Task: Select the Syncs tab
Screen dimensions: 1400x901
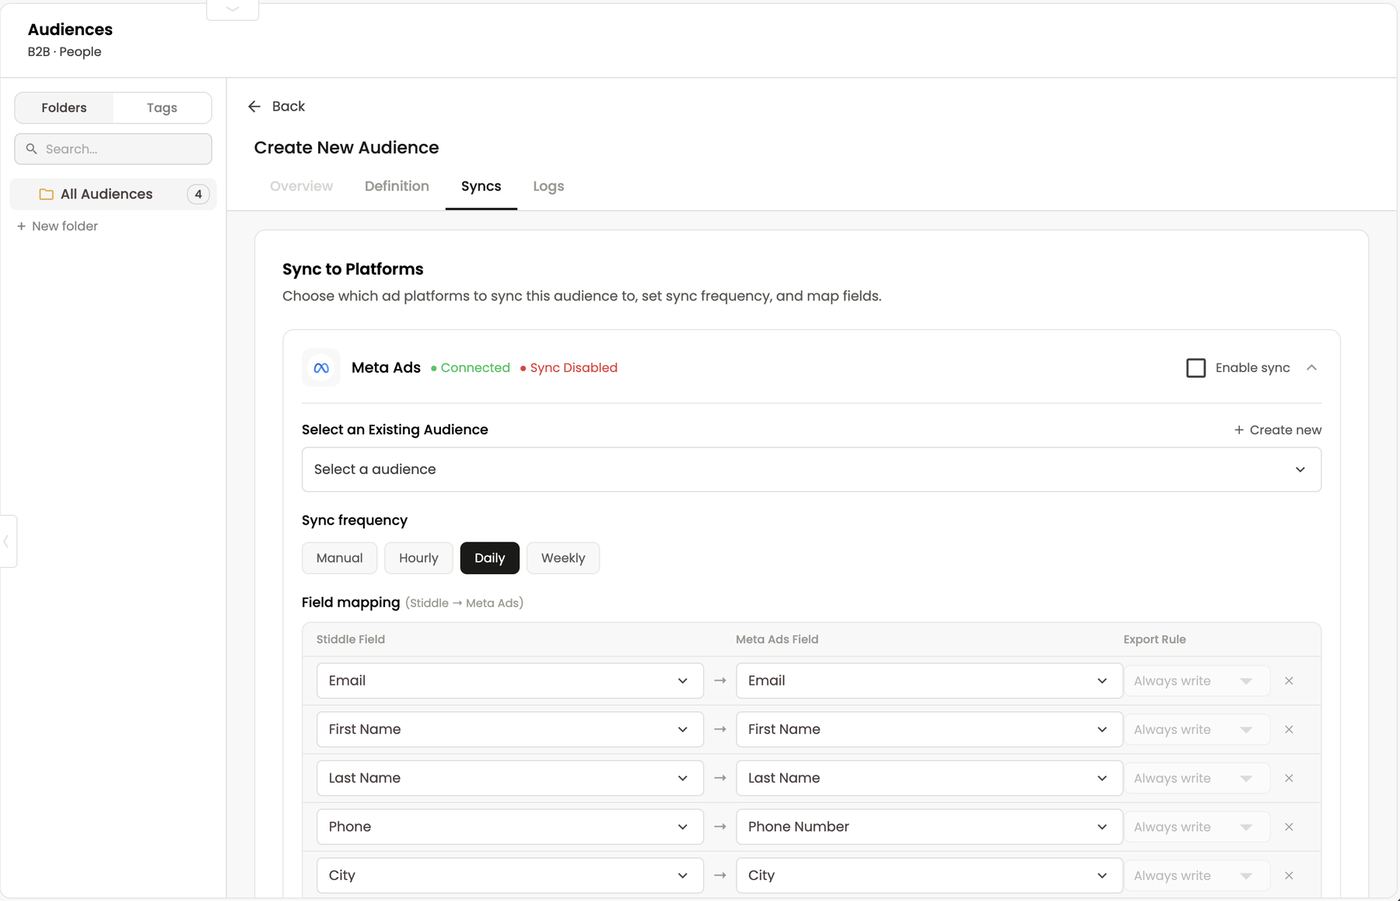Action: (481, 186)
